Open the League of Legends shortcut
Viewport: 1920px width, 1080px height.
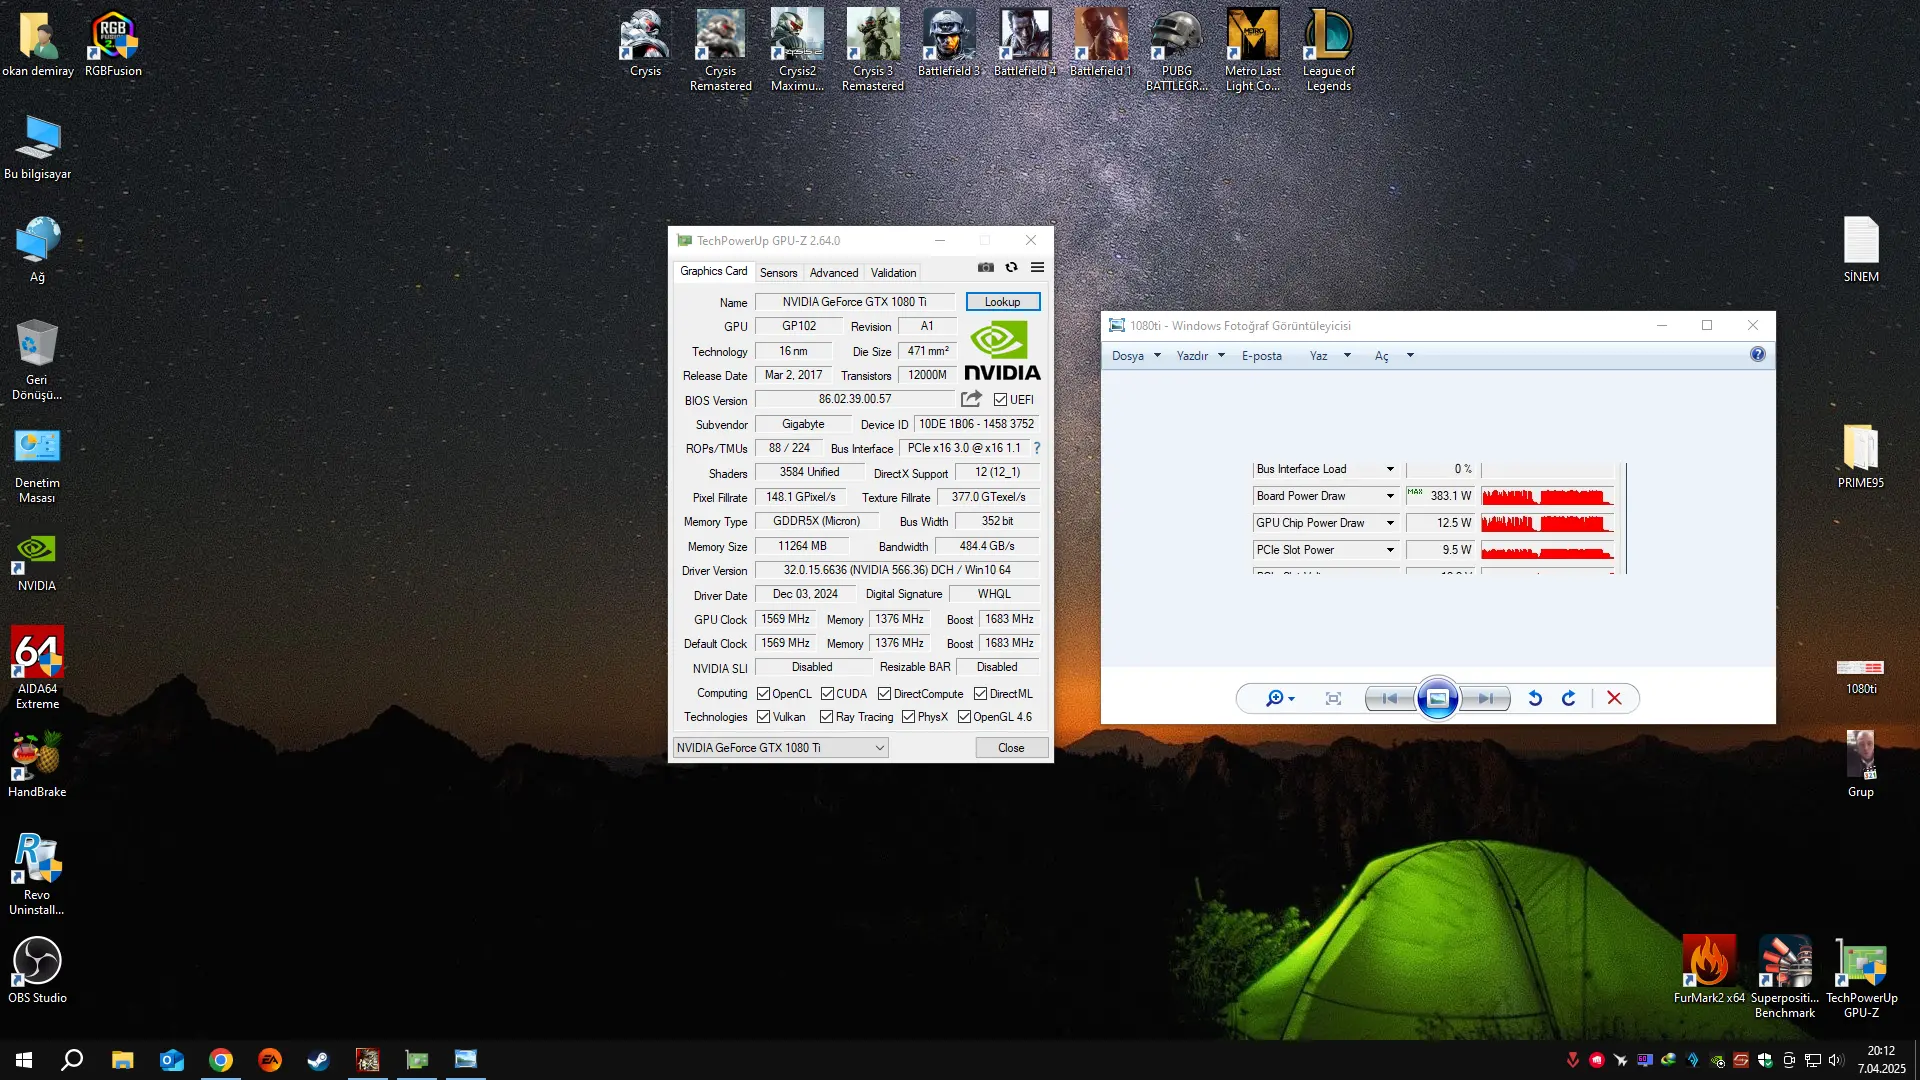1329,50
